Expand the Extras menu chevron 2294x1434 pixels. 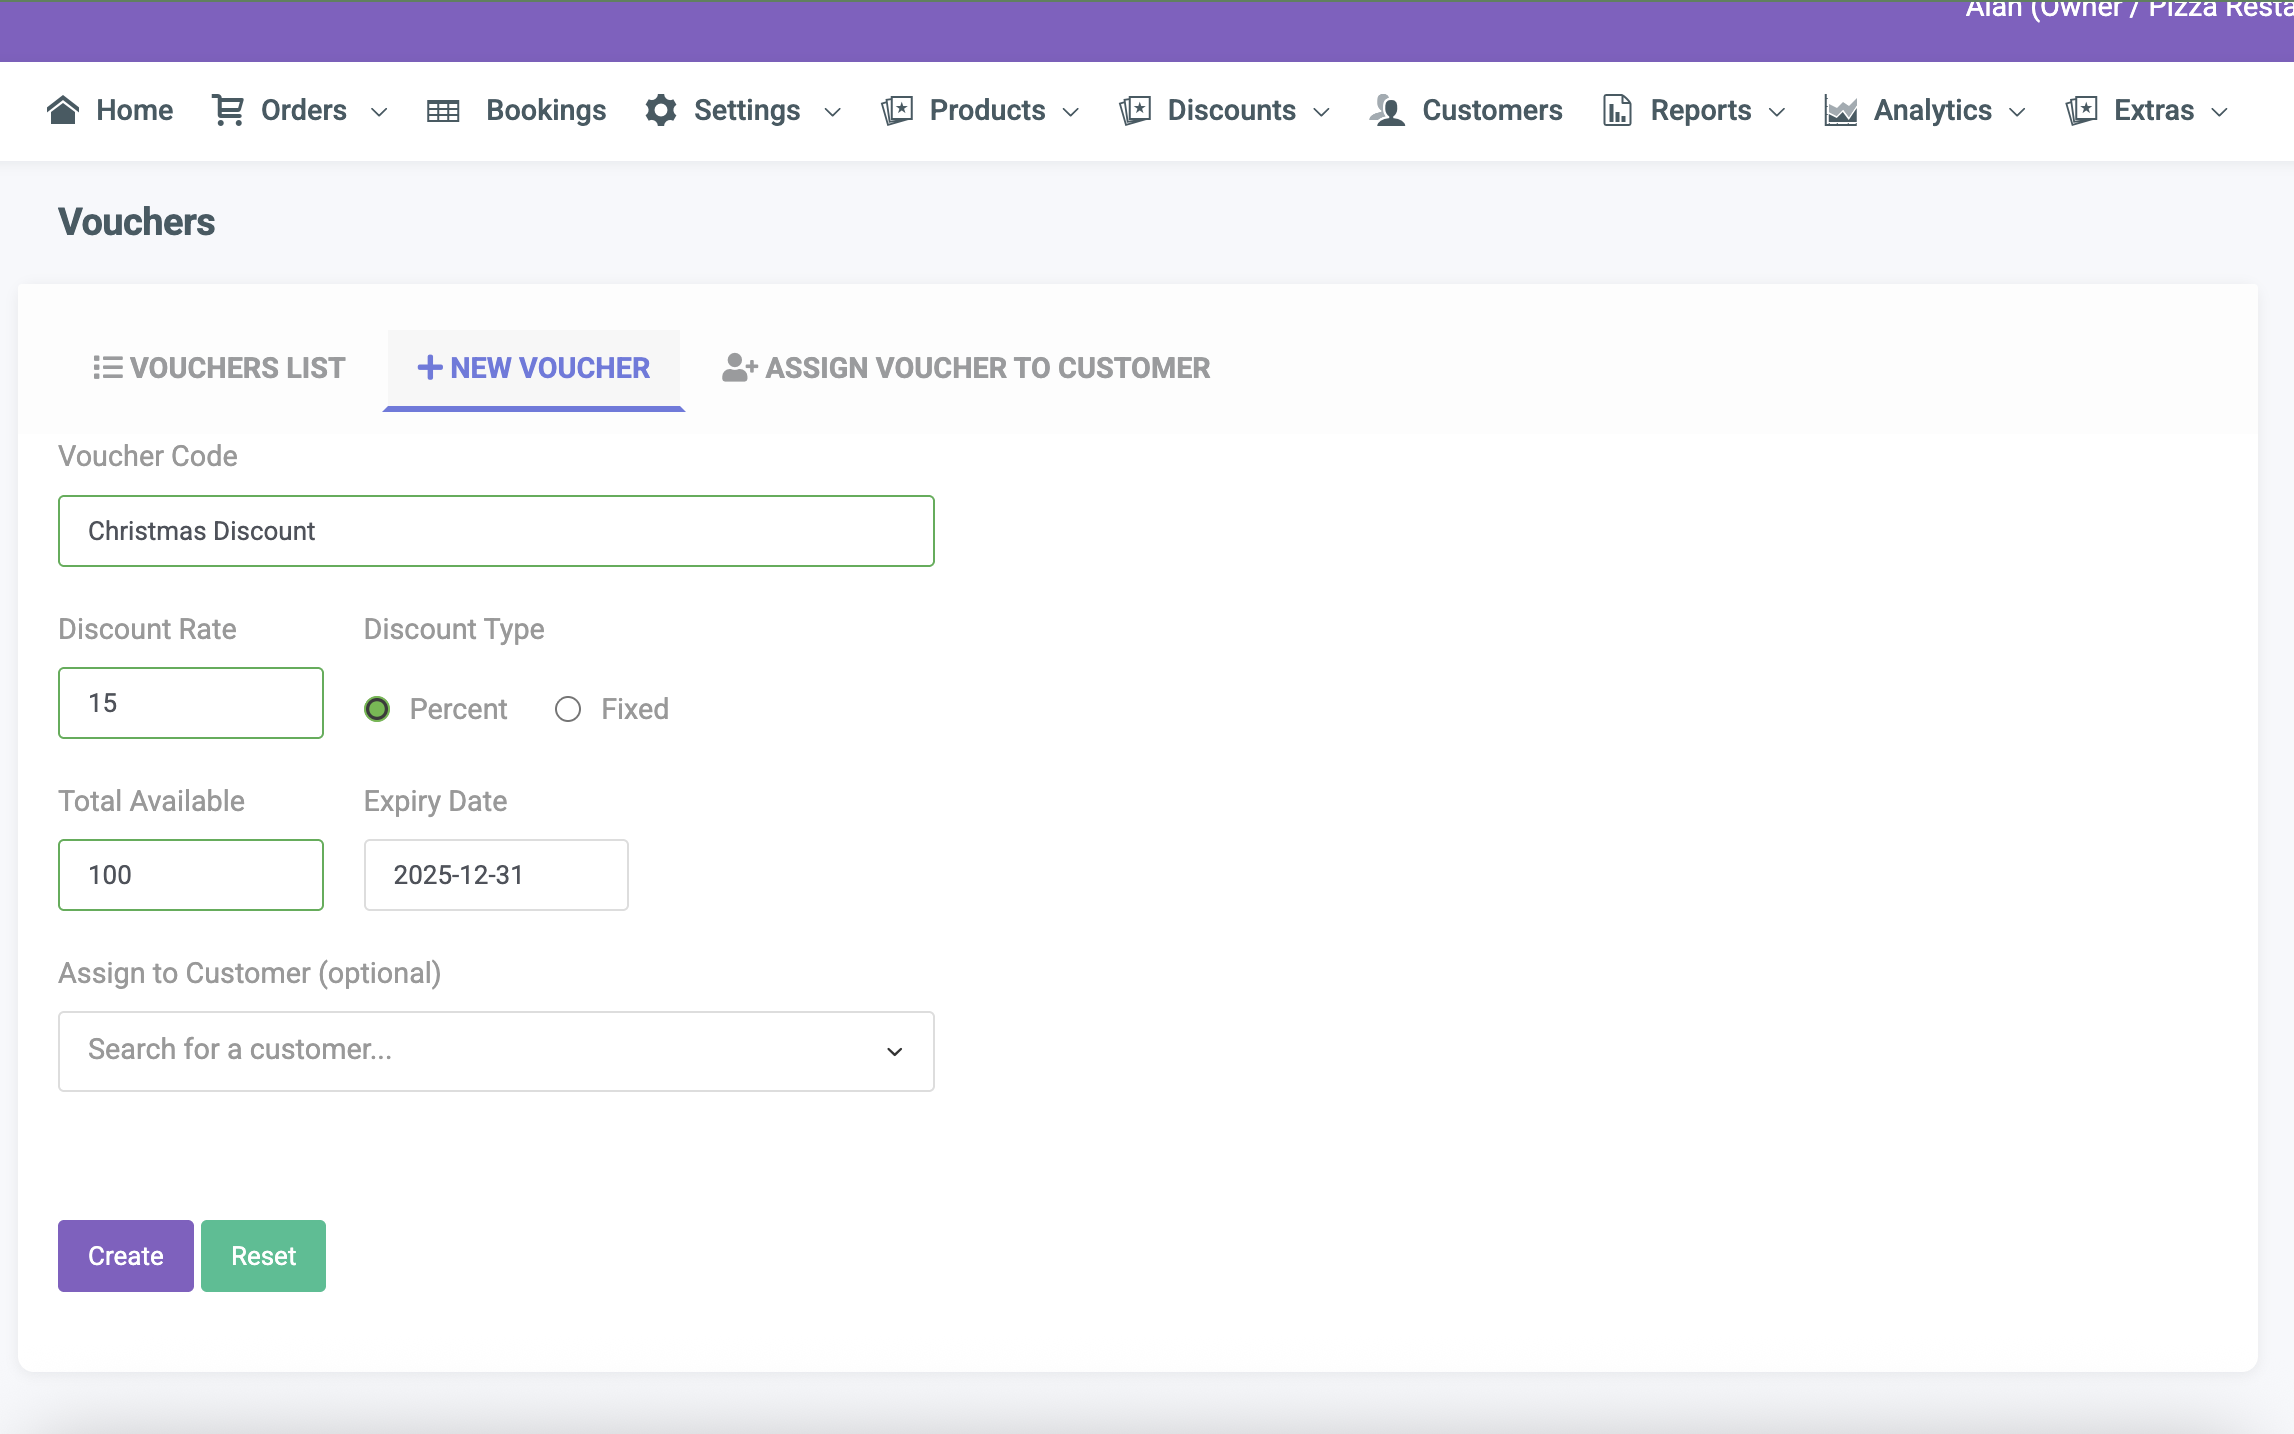click(x=2220, y=112)
